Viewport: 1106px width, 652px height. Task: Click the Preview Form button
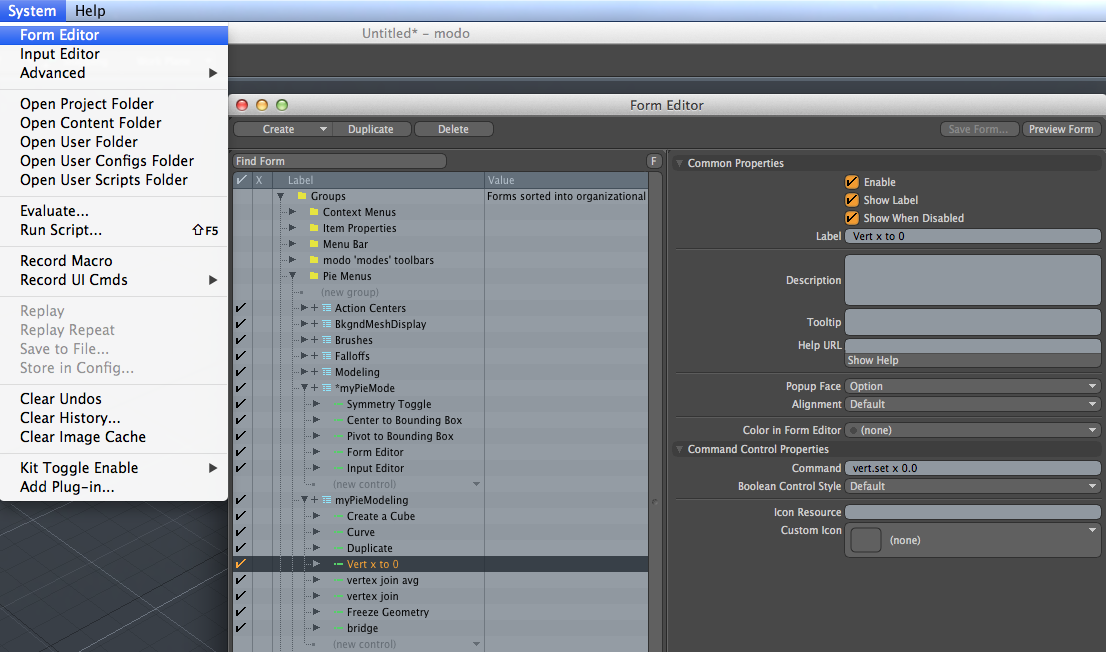(1061, 129)
